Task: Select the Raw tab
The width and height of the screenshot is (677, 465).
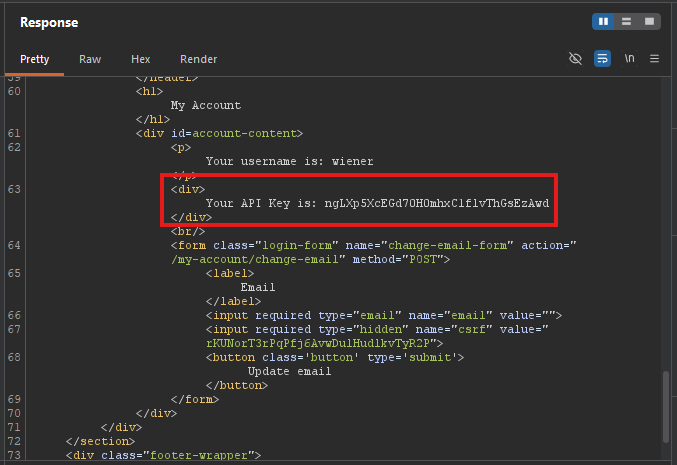Action: coord(90,59)
